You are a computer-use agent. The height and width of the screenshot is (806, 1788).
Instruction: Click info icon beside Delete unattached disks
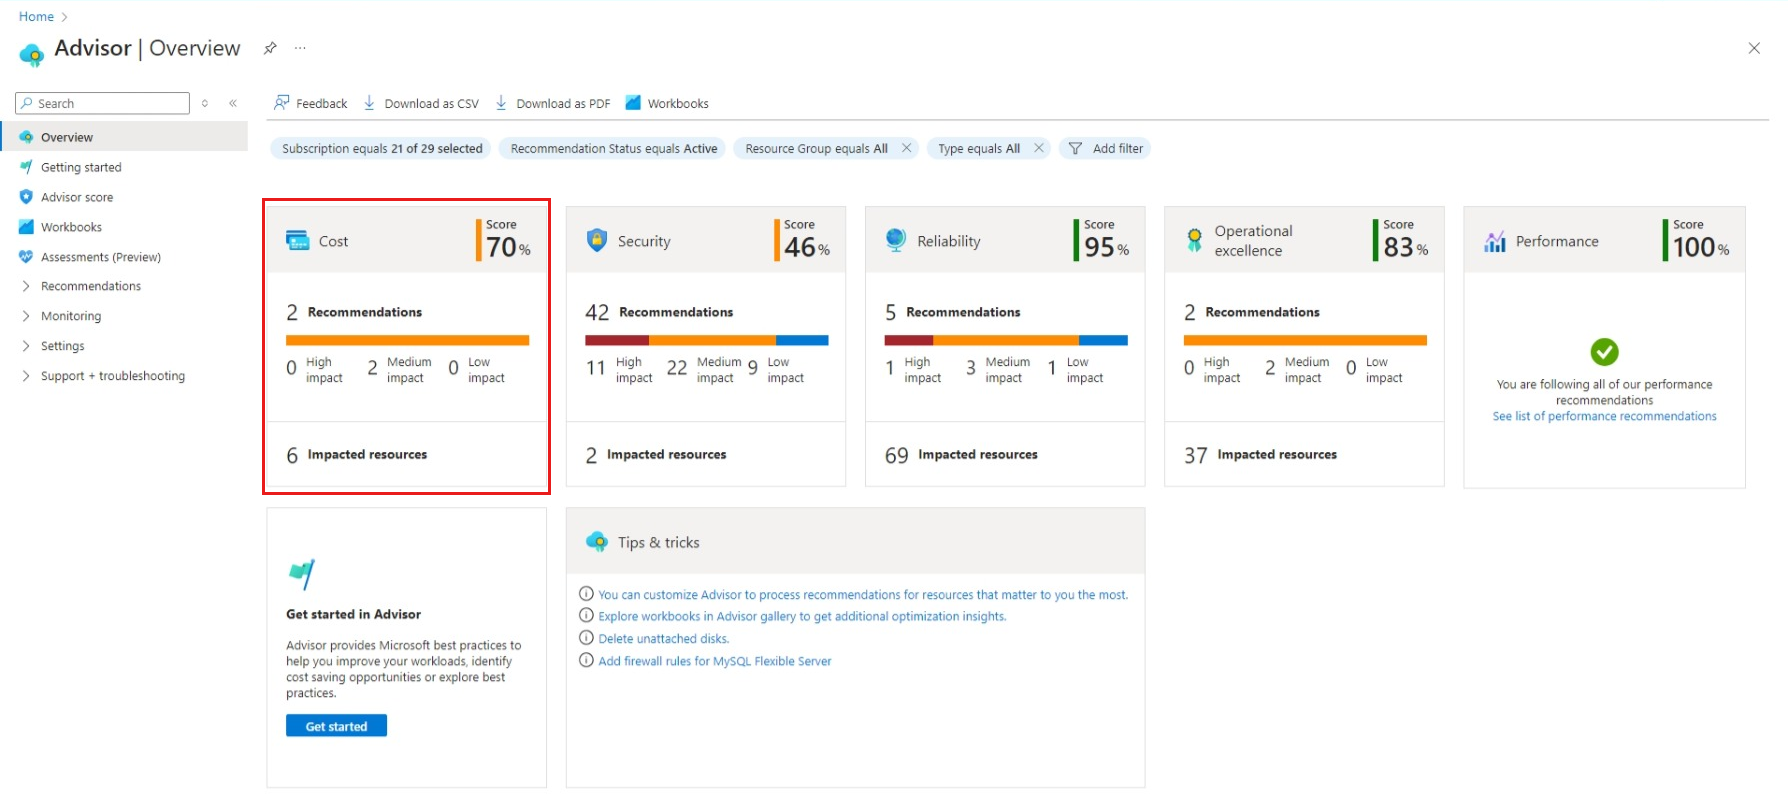coord(586,638)
